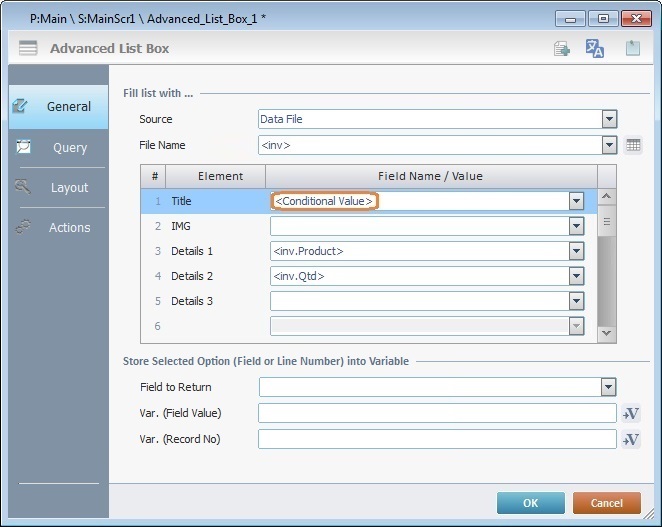Screen dimensions: 662x527
Task: Click variable picker icon for Var. (Field Value)
Action: click(630, 414)
